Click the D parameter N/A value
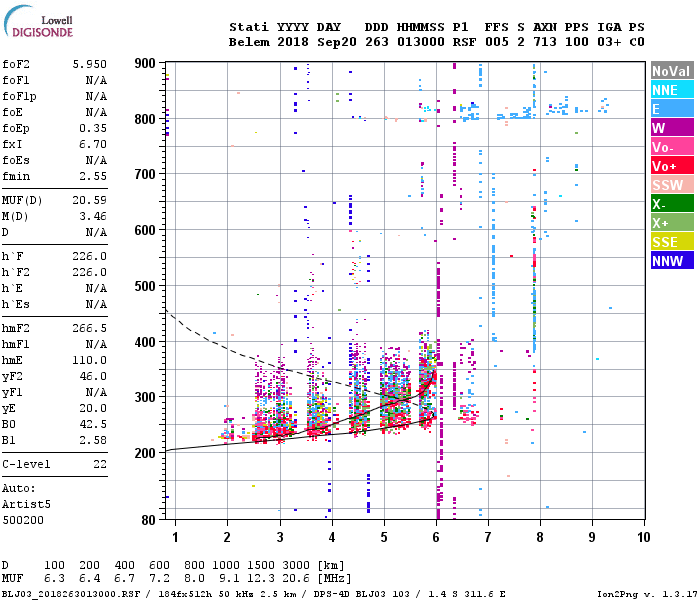Screen dimensions: 700x600 coord(96,233)
